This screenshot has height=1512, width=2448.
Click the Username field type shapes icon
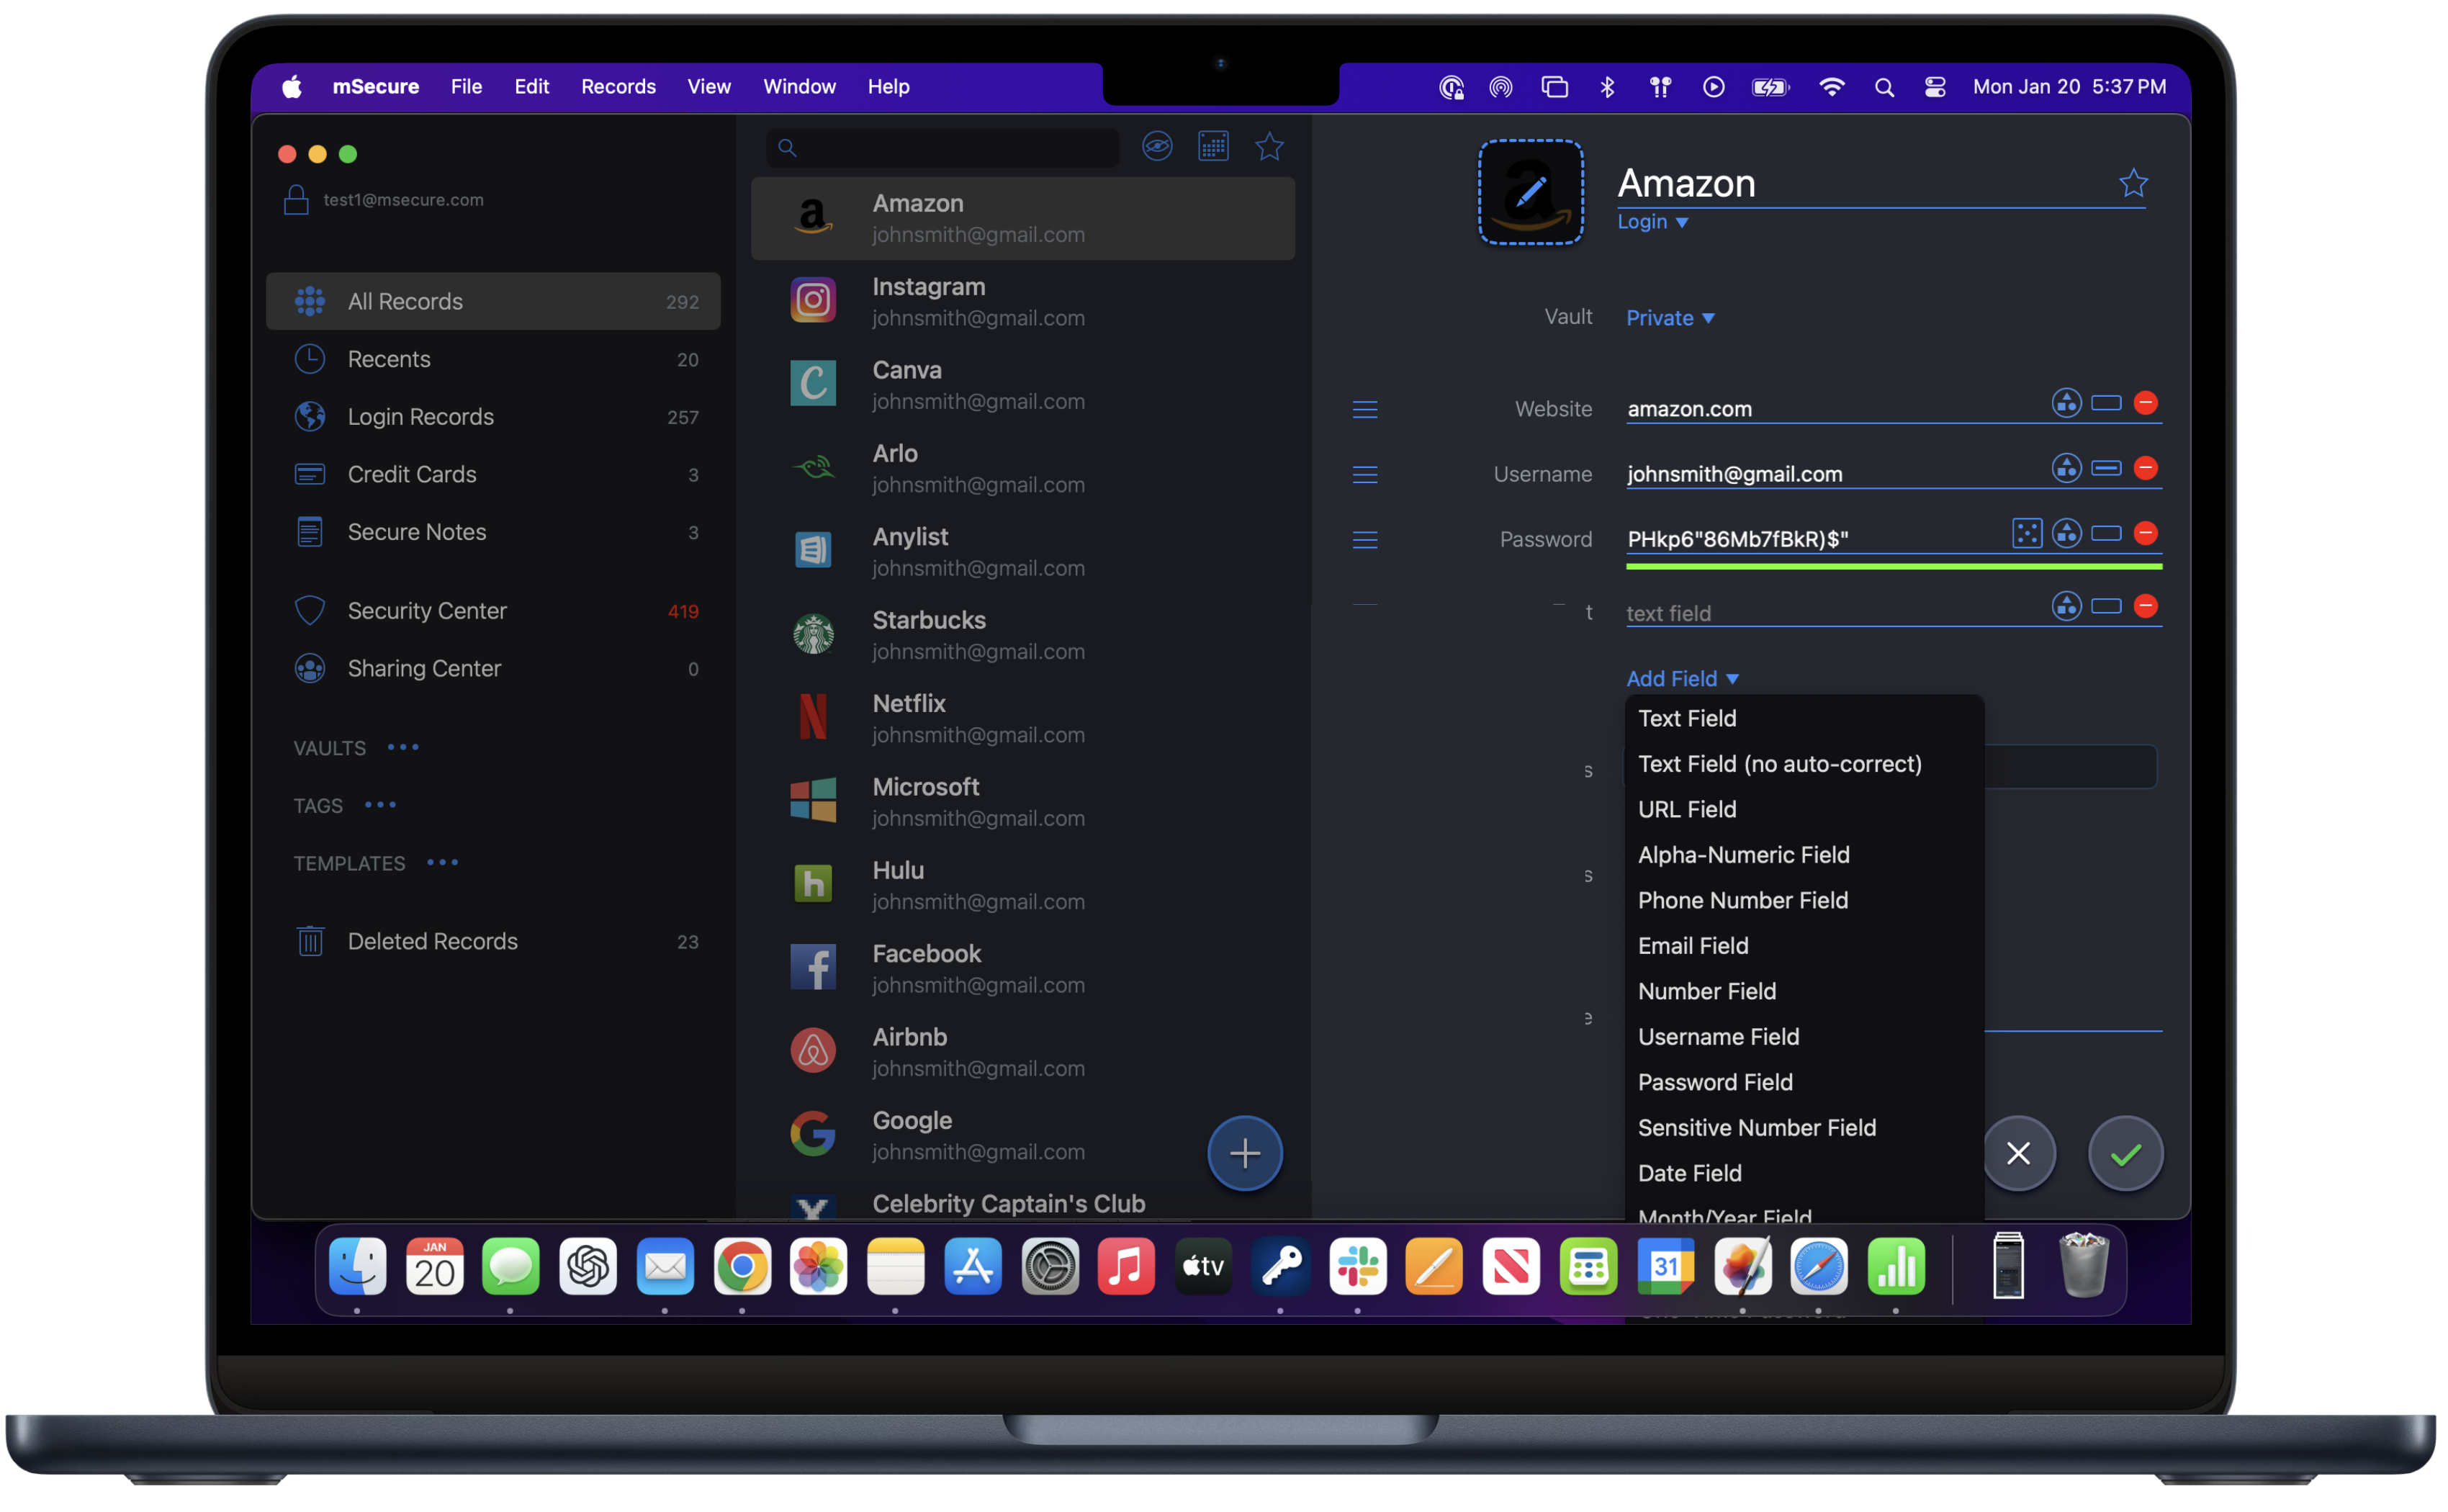point(2066,468)
